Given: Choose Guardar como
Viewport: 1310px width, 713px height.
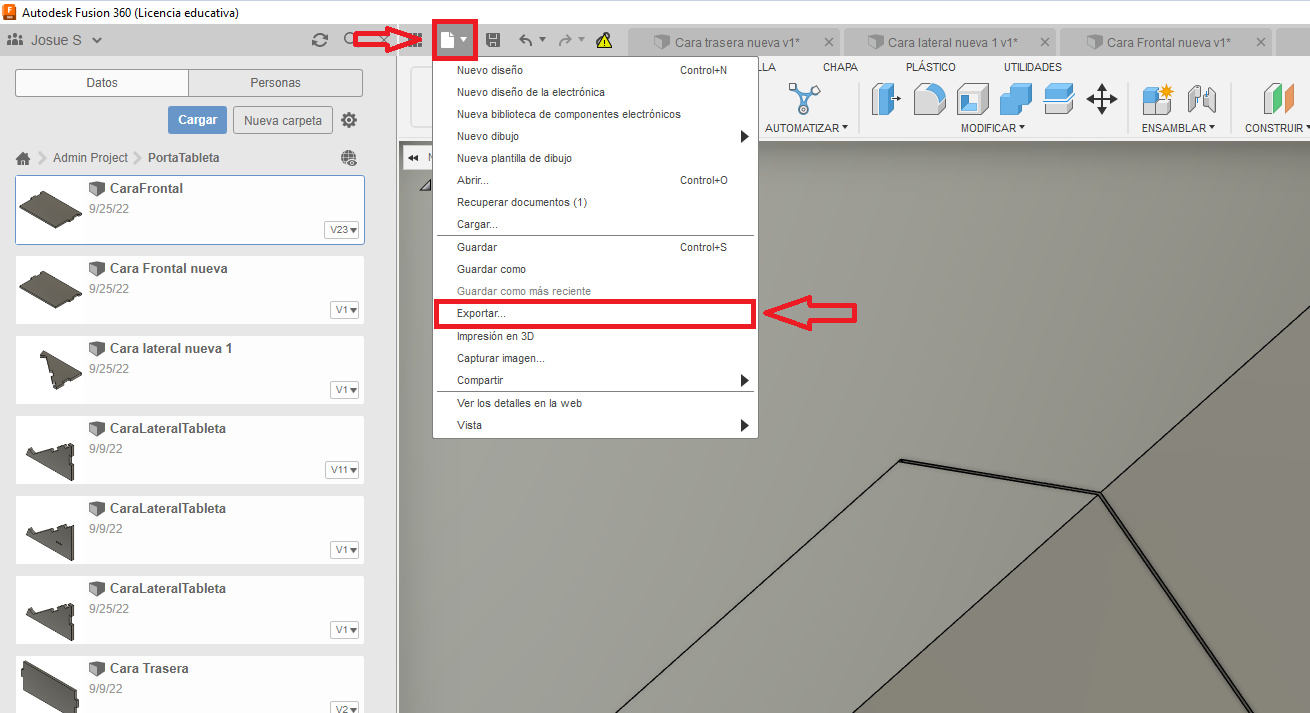Looking at the screenshot, I should (595, 269).
